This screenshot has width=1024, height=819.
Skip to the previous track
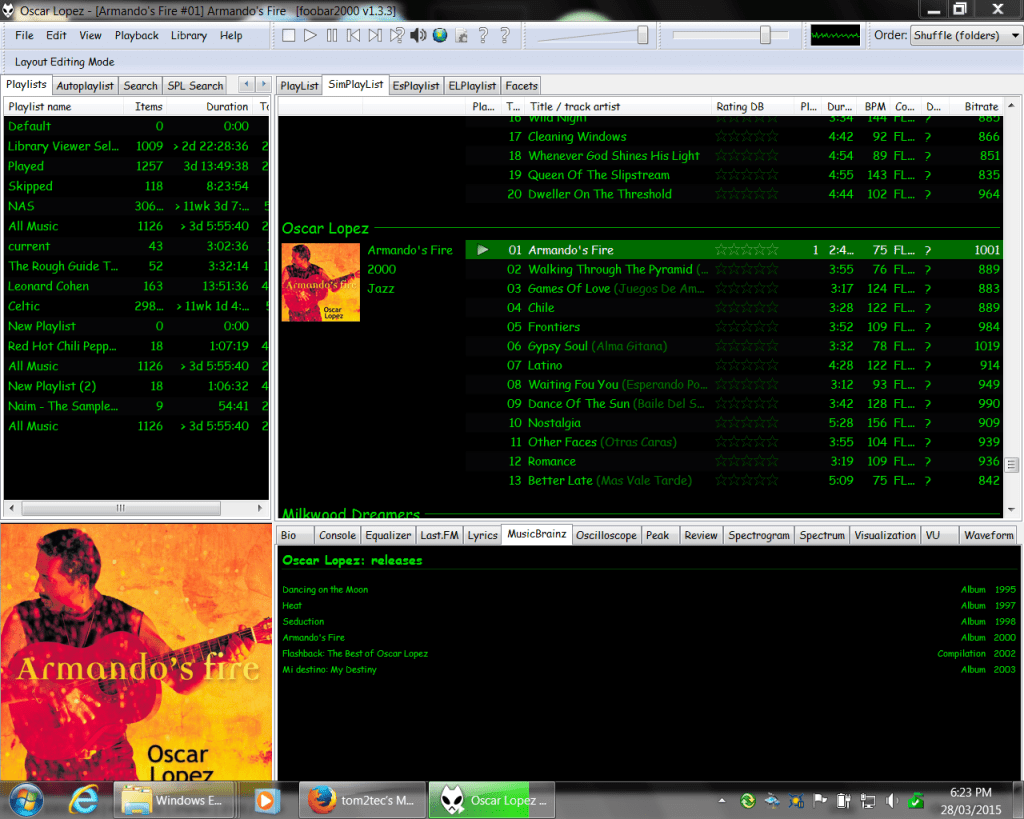click(353, 36)
